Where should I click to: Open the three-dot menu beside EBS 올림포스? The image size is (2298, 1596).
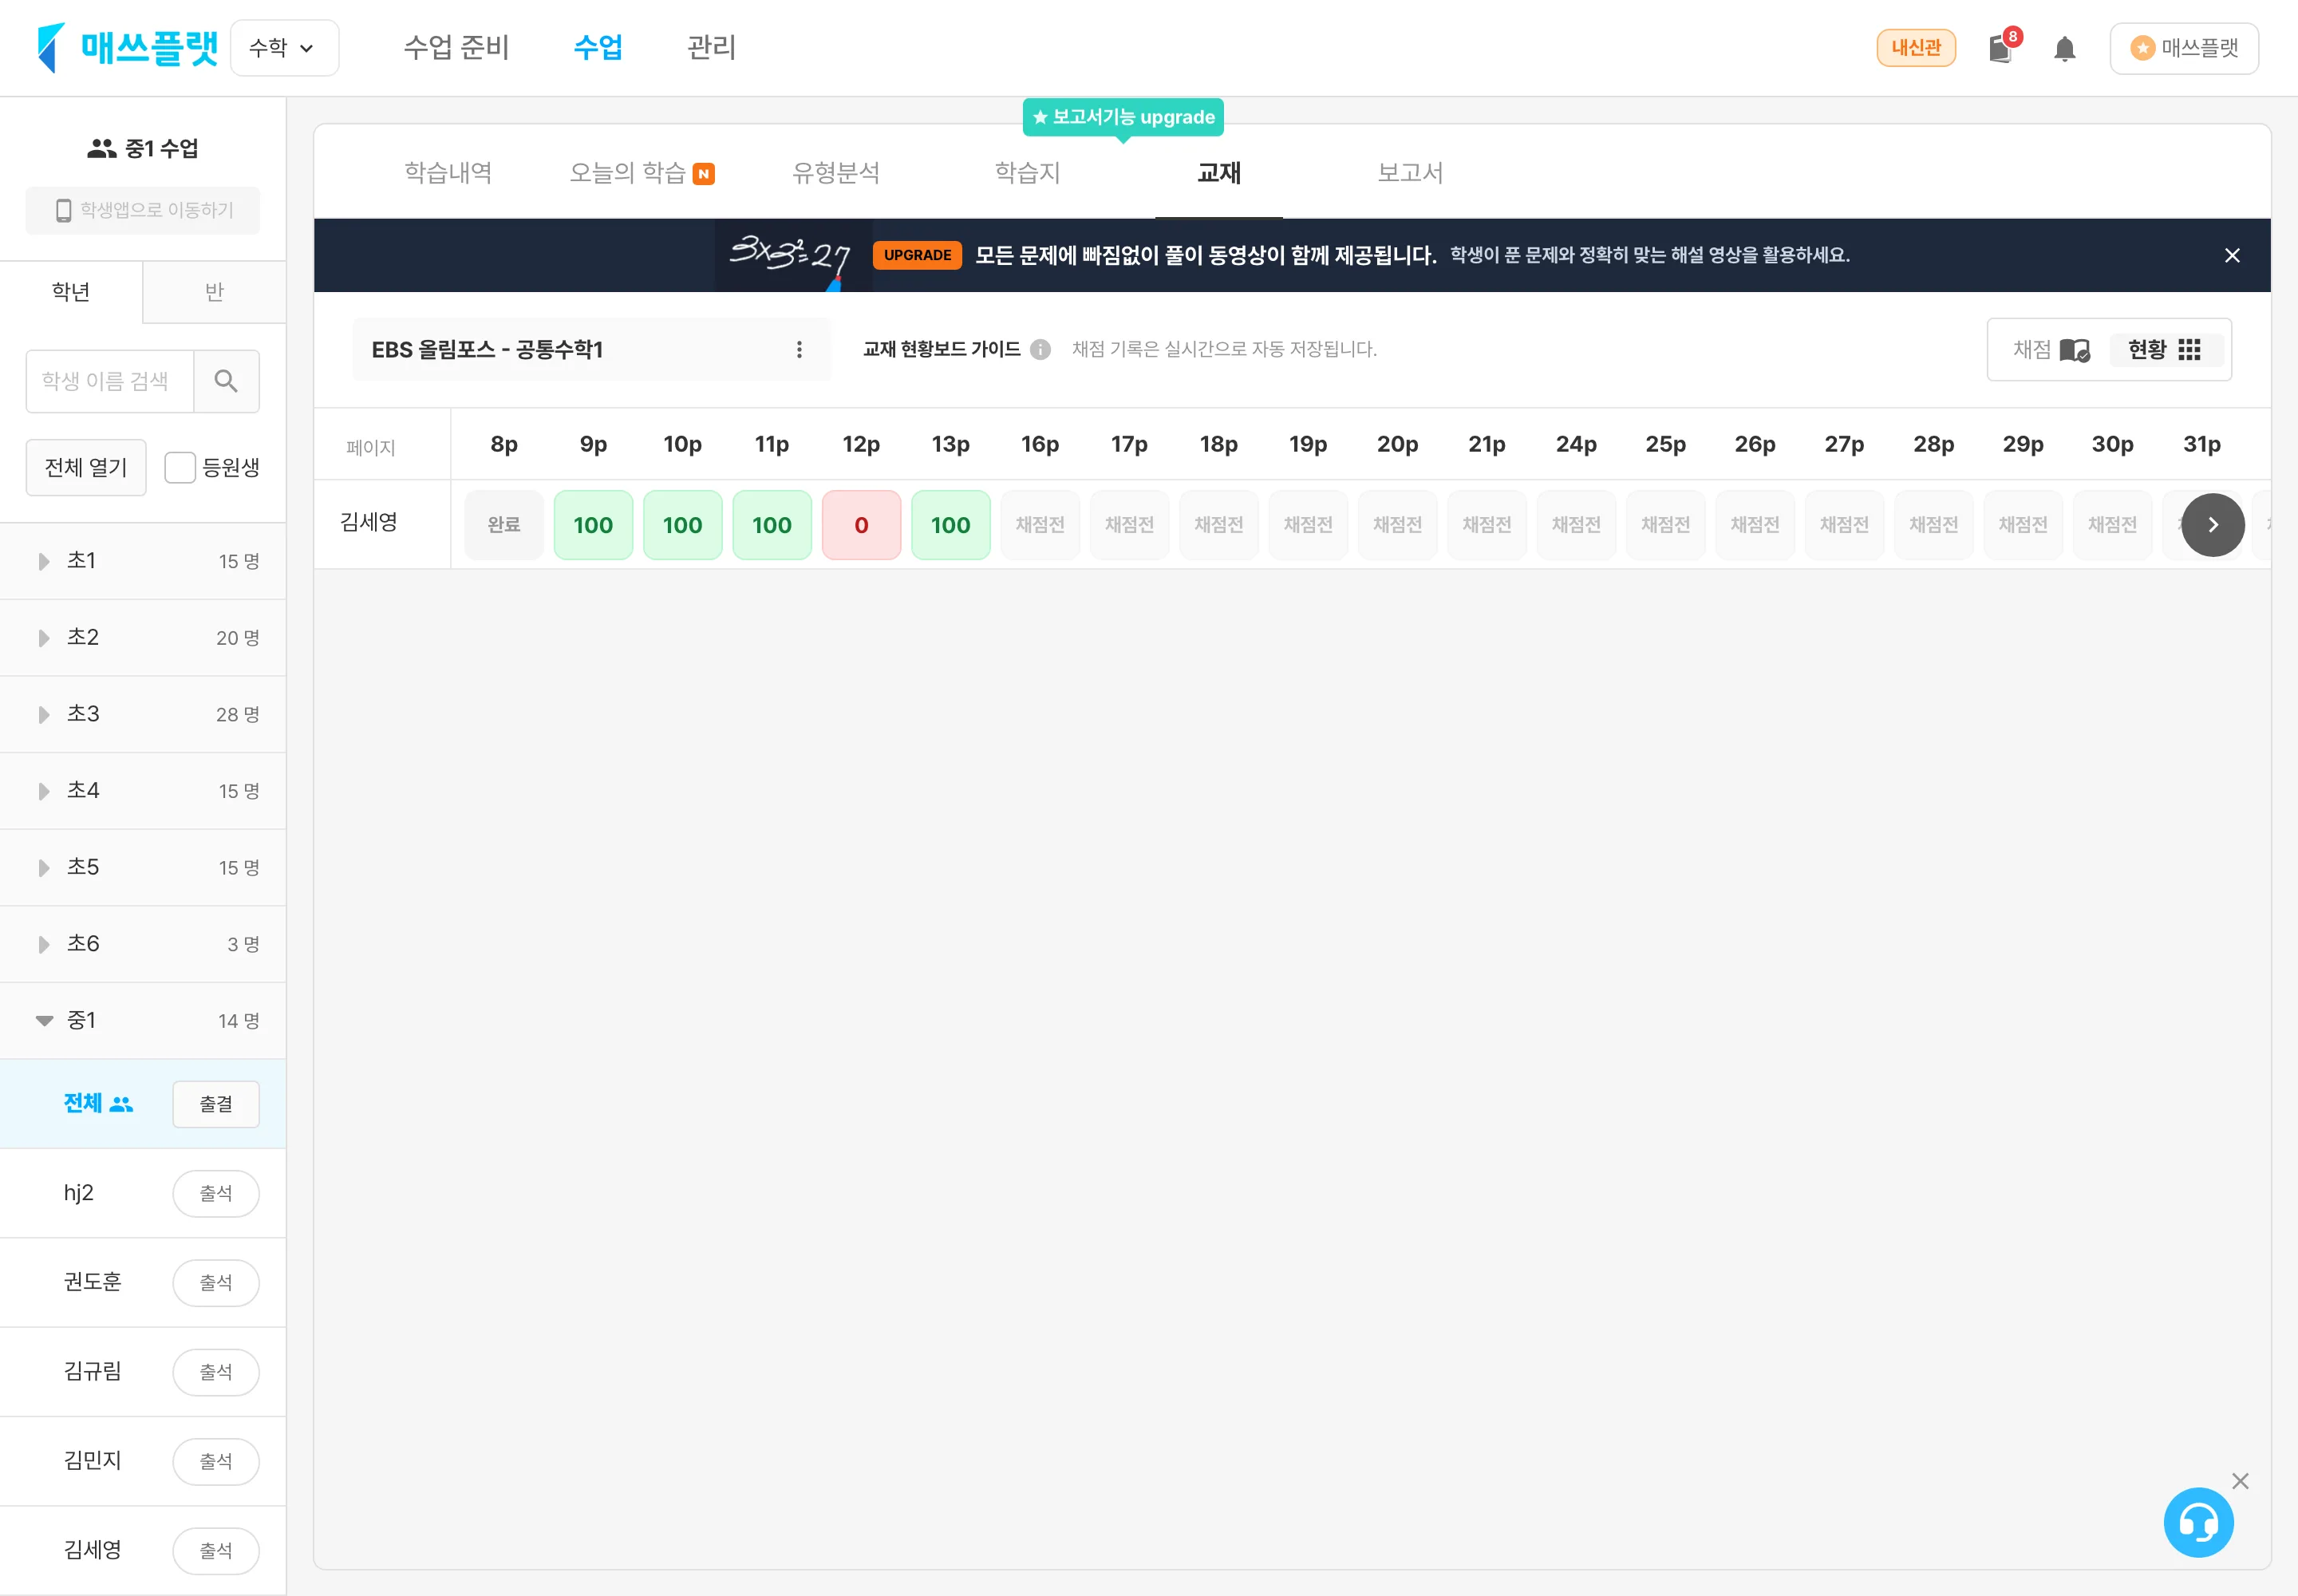point(798,349)
